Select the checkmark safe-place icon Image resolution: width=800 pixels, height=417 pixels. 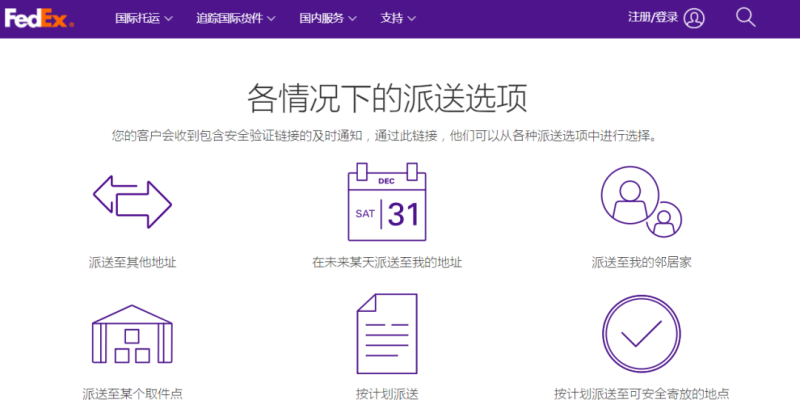[x=641, y=335]
